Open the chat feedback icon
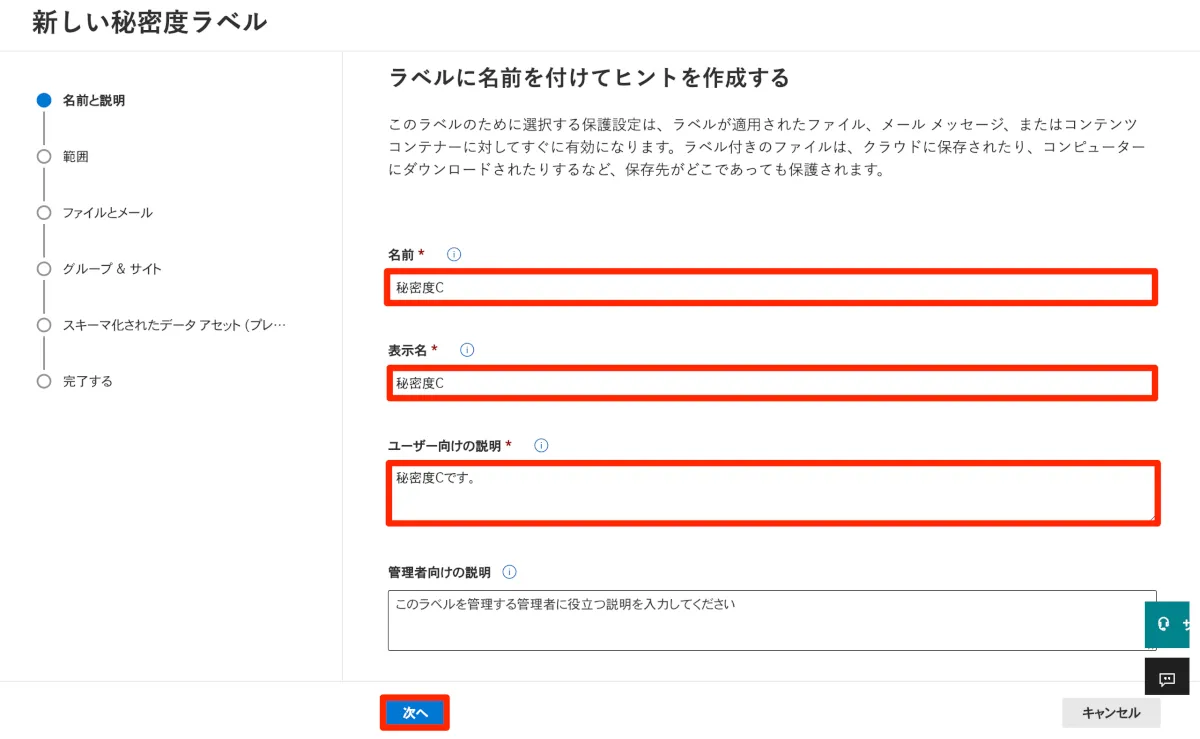The image size is (1200, 739). point(1166,679)
